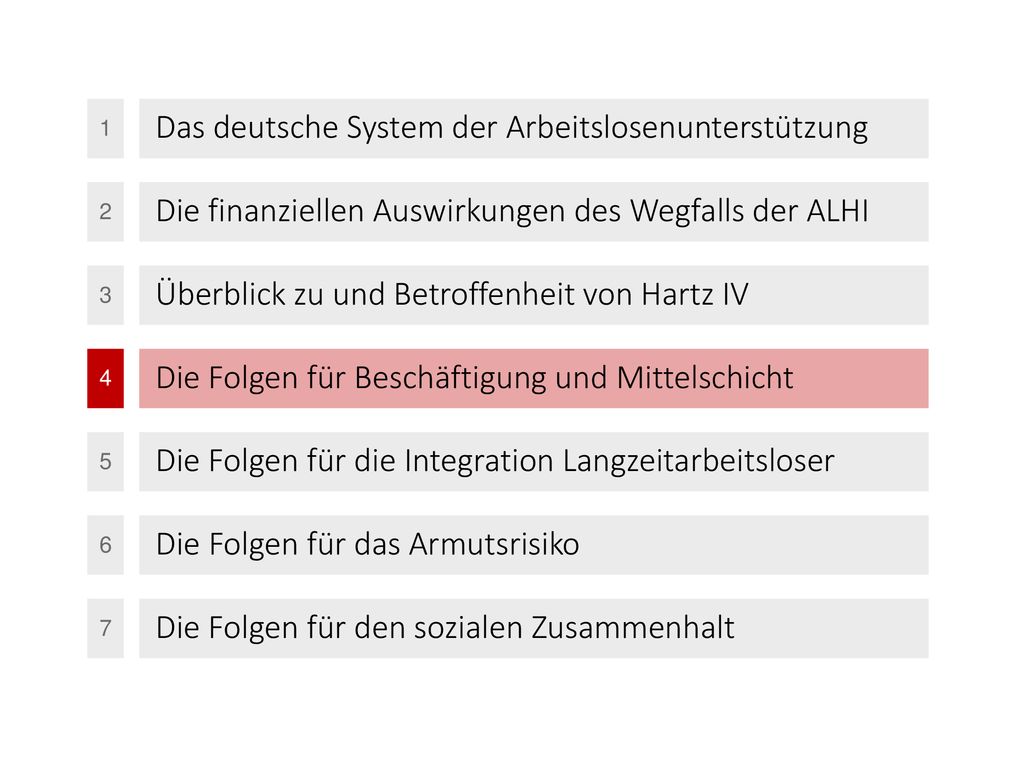
Task: Select the number 5 box
Action: pyautogui.click(x=105, y=462)
